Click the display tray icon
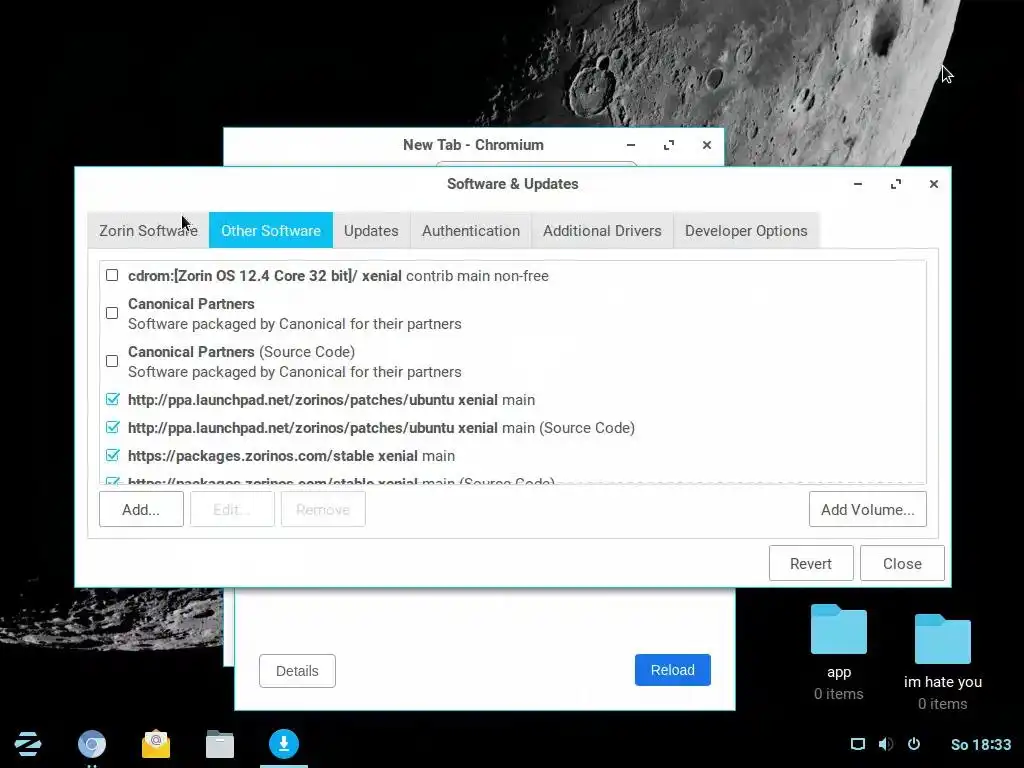Viewport: 1024px width, 768px height. (x=857, y=744)
